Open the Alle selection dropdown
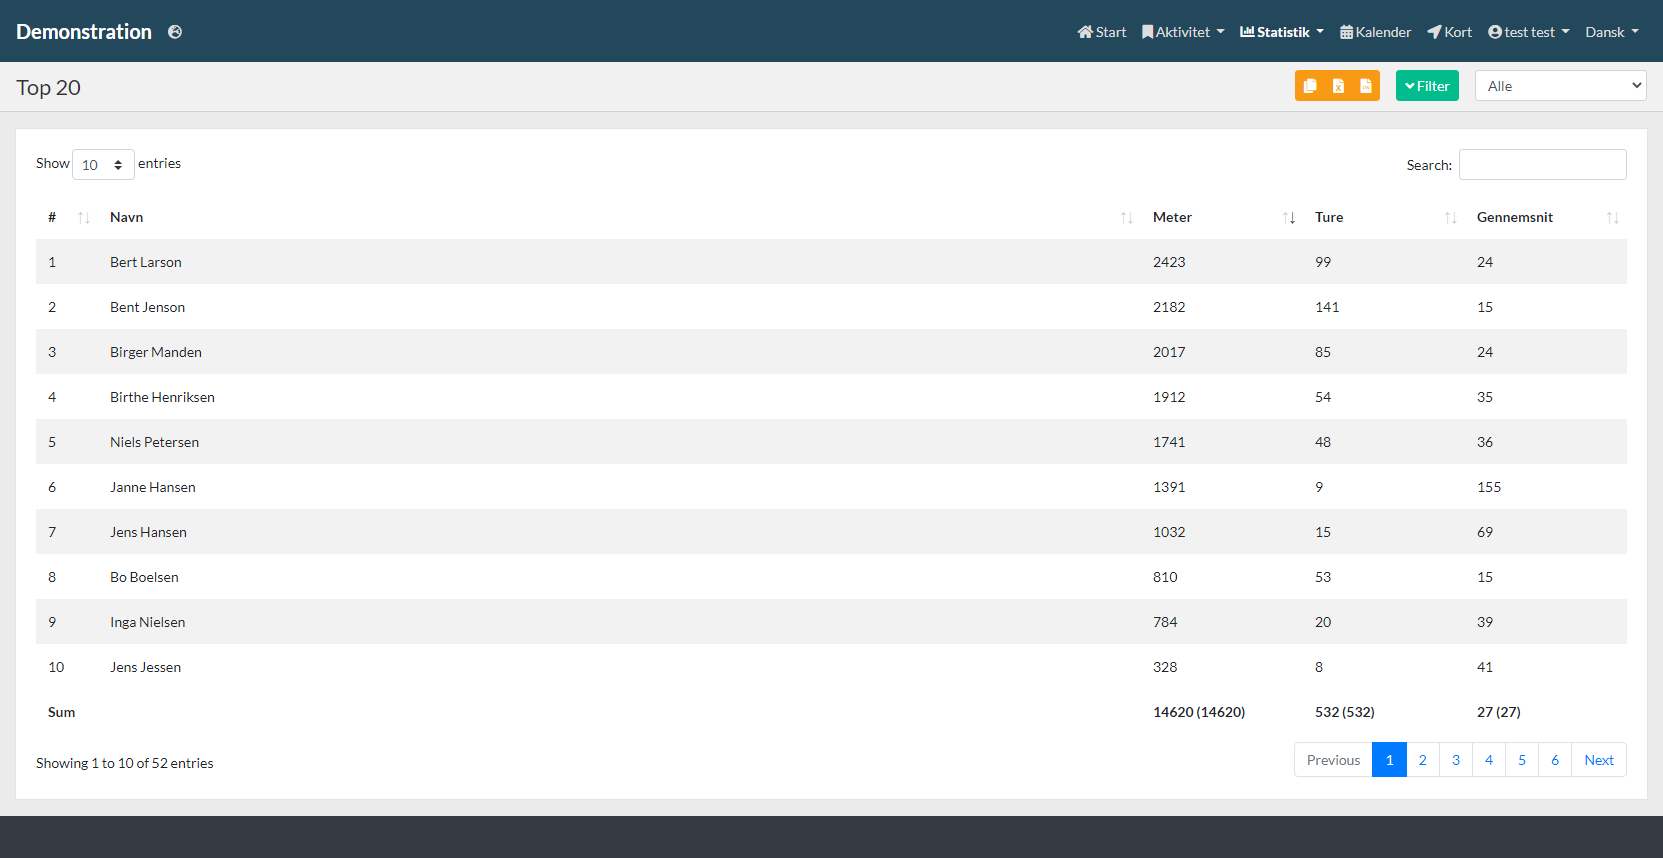This screenshot has width=1663, height=858. 1560,86
